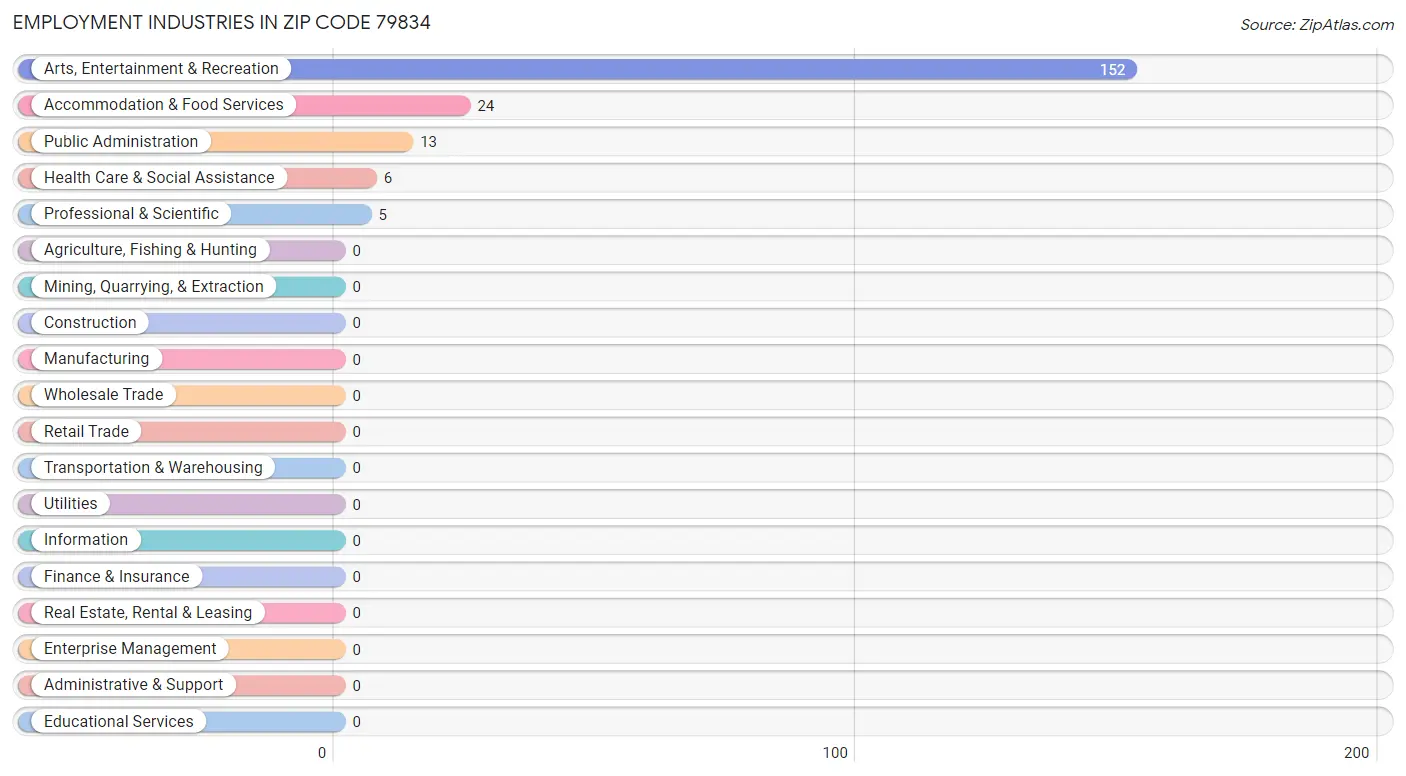Click the 24 value beside Accommodation bar
This screenshot has height=776, width=1406.
(x=486, y=106)
